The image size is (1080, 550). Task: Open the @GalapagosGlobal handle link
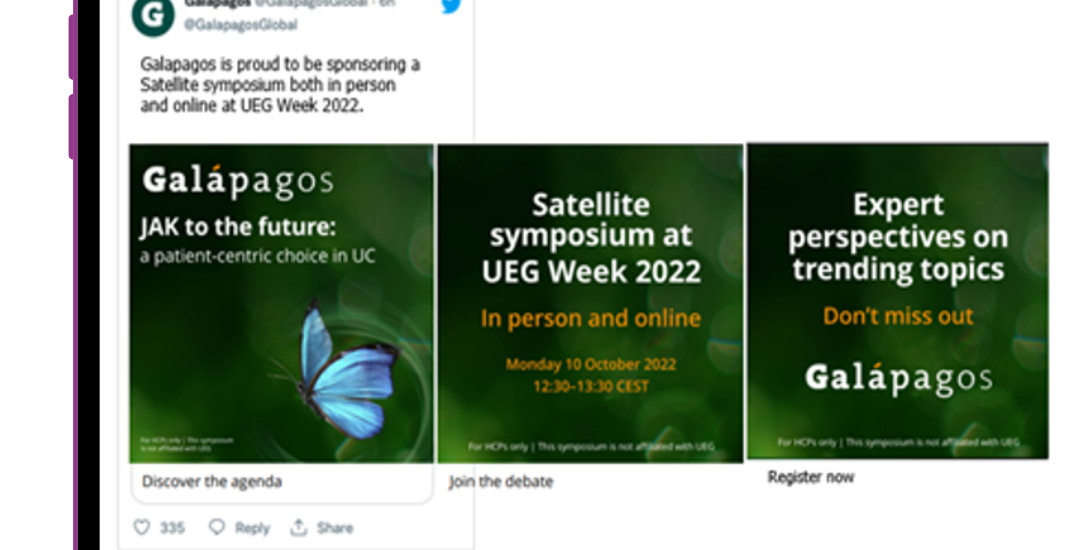tap(240, 25)
